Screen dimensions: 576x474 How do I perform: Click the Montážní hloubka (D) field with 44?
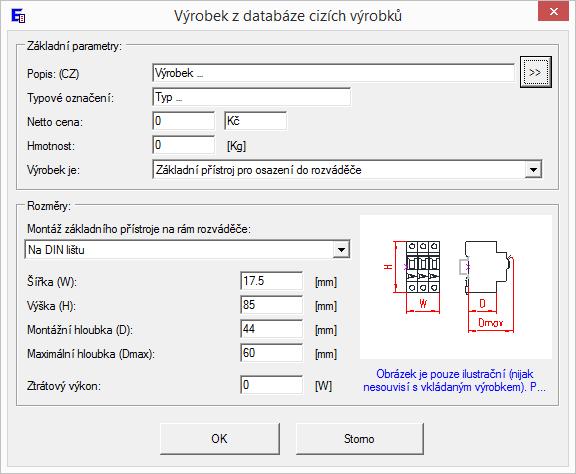click(x=271, y=329)
